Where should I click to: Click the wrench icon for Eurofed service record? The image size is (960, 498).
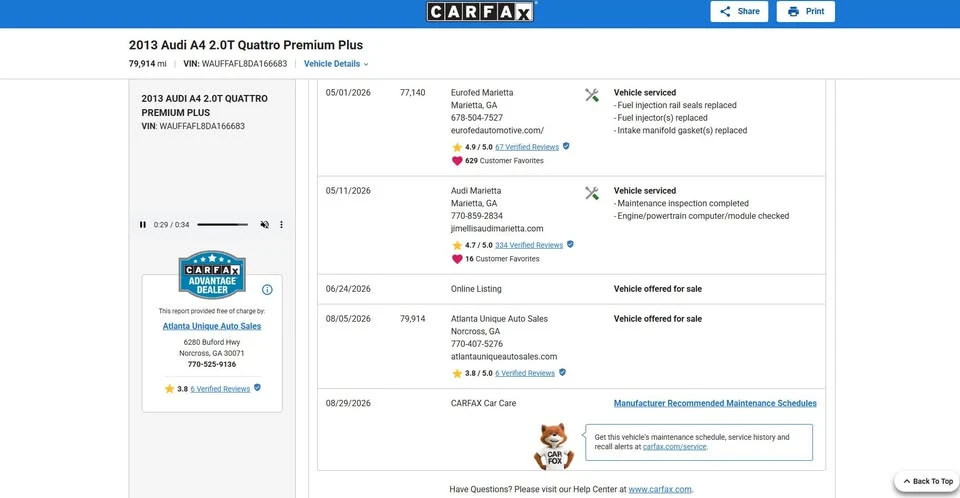591,95
